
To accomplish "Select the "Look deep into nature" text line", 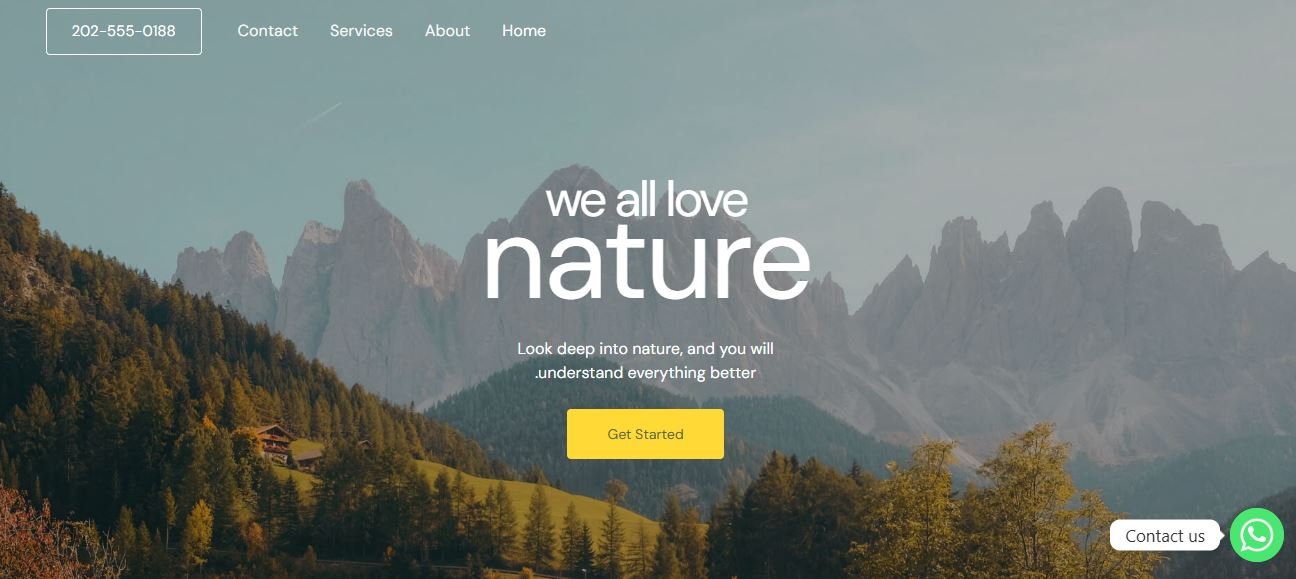I will (x=645, y=349).
